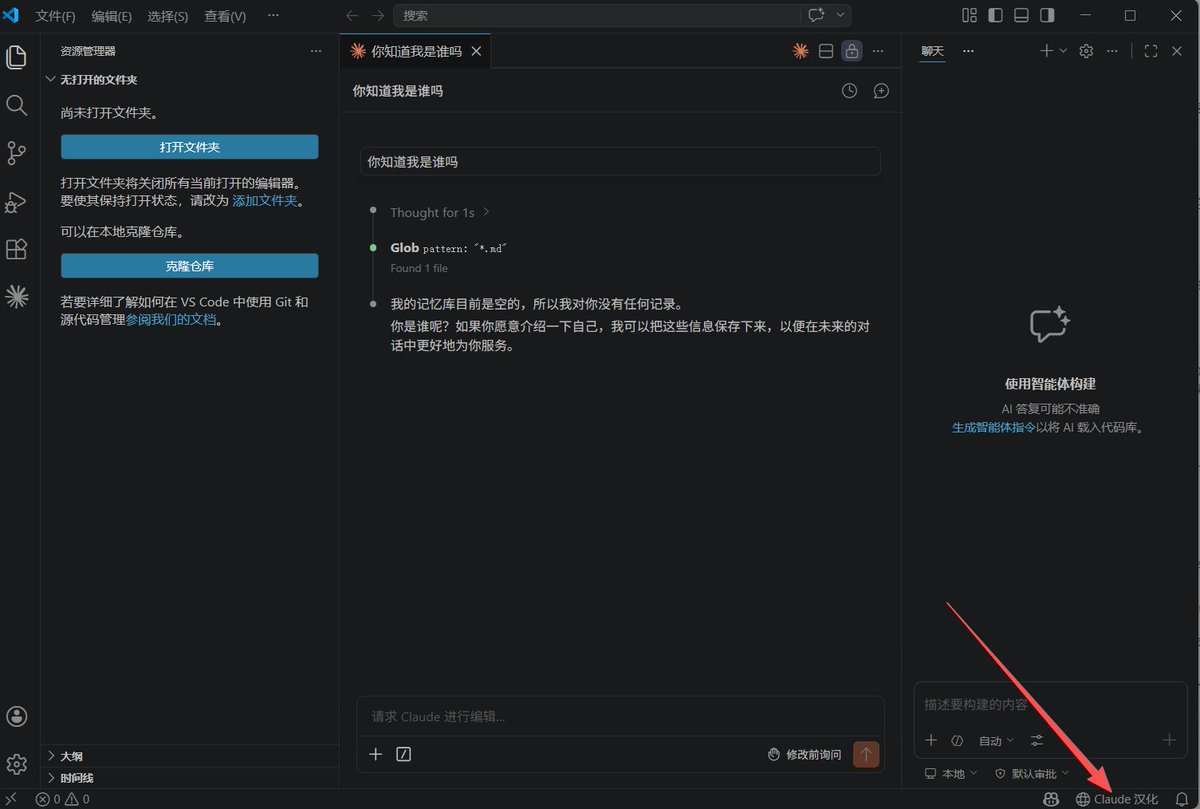Expand the 时间线 section
The height and width of the screenshot is (809, 1200).
click(x=77, y=778)
